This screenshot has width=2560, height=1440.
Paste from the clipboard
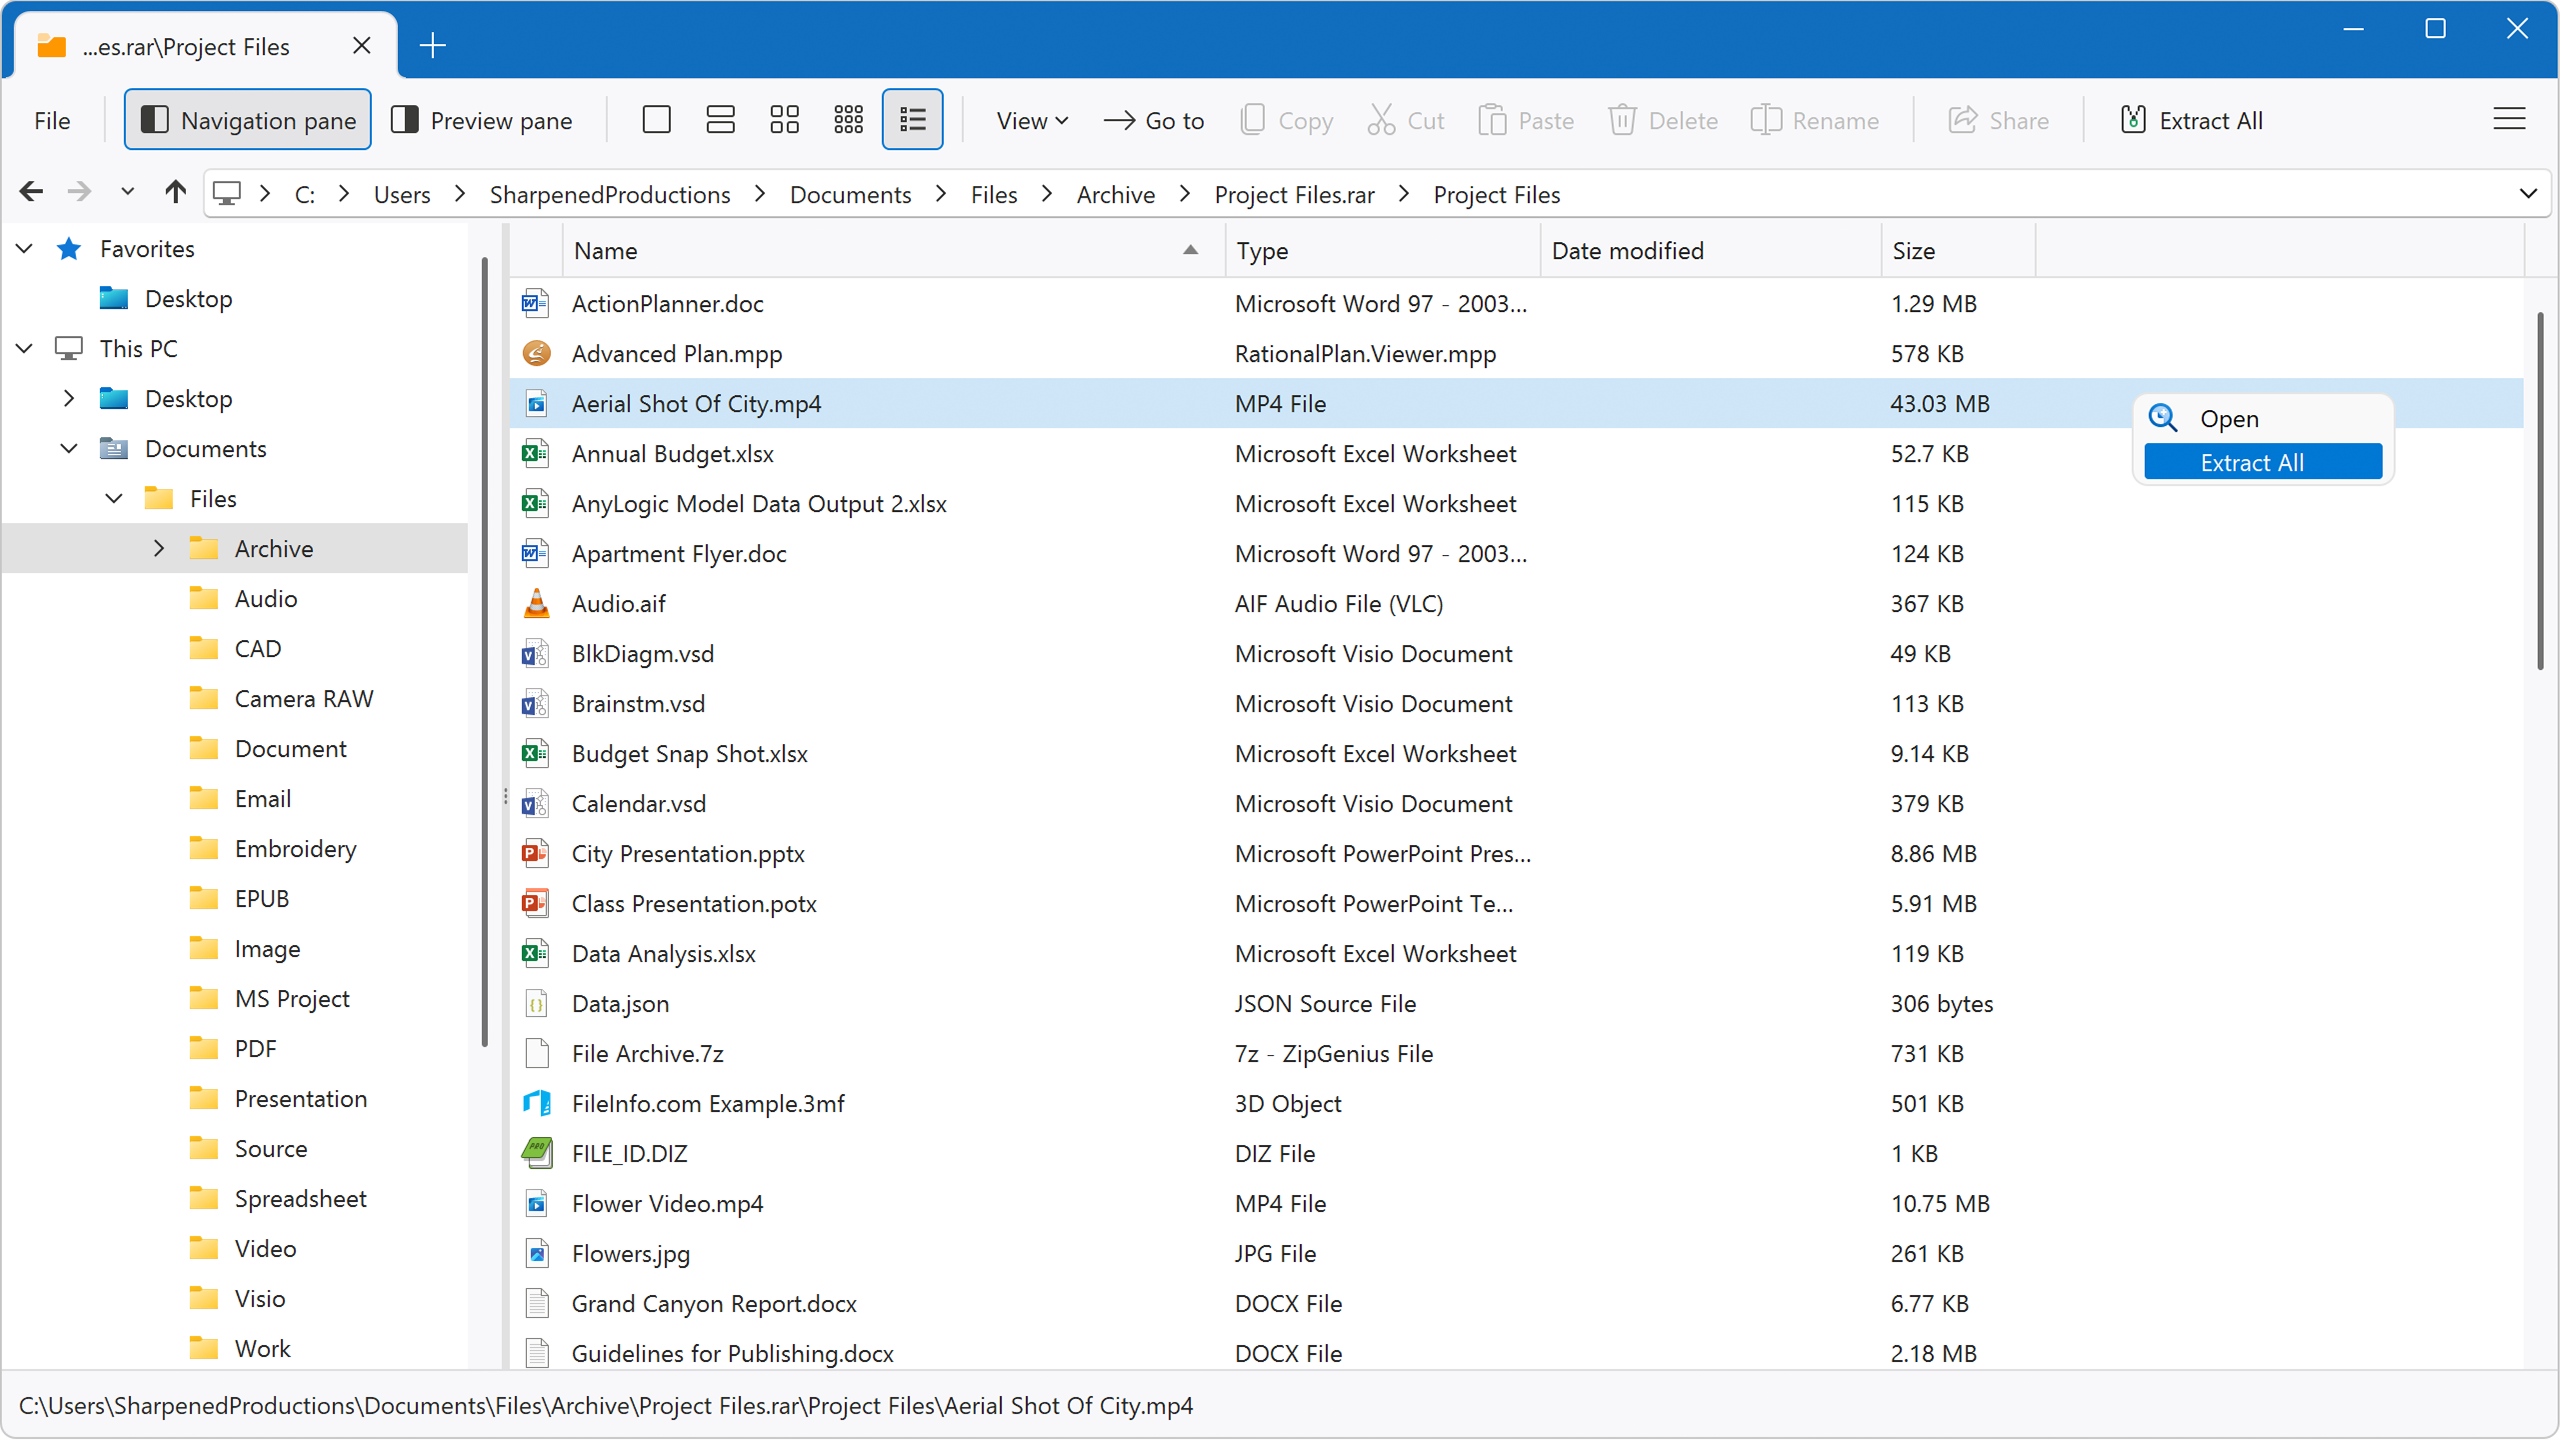[x=1527, y=120]
